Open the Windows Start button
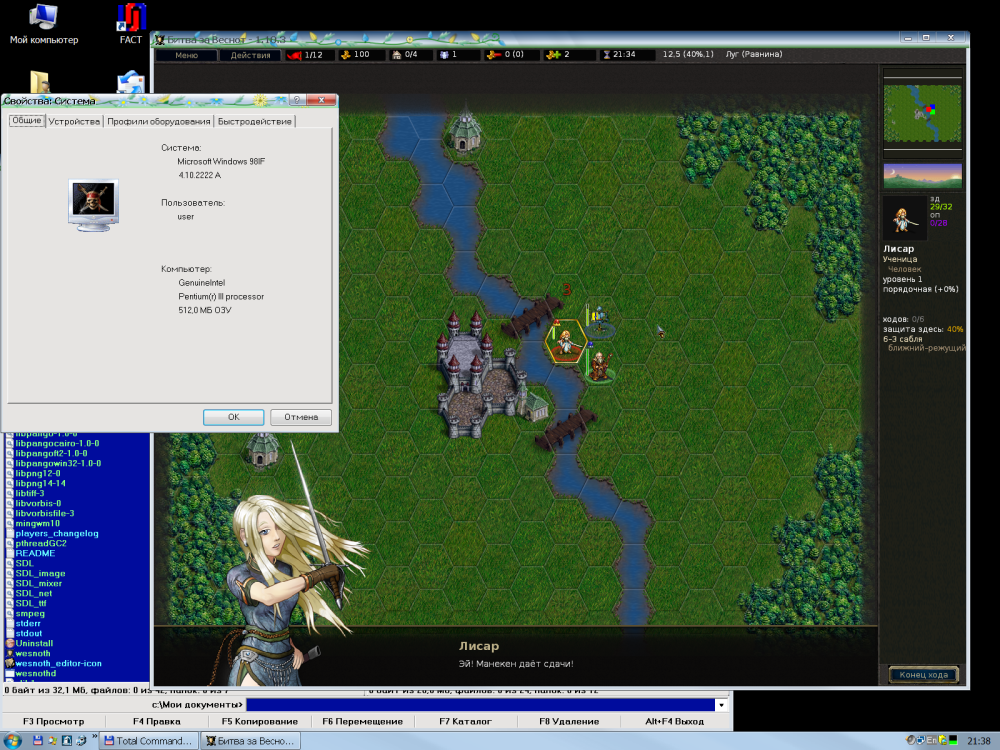This screenshot has height=750, width=1000. pyautogui.click(x=13, y=740)
